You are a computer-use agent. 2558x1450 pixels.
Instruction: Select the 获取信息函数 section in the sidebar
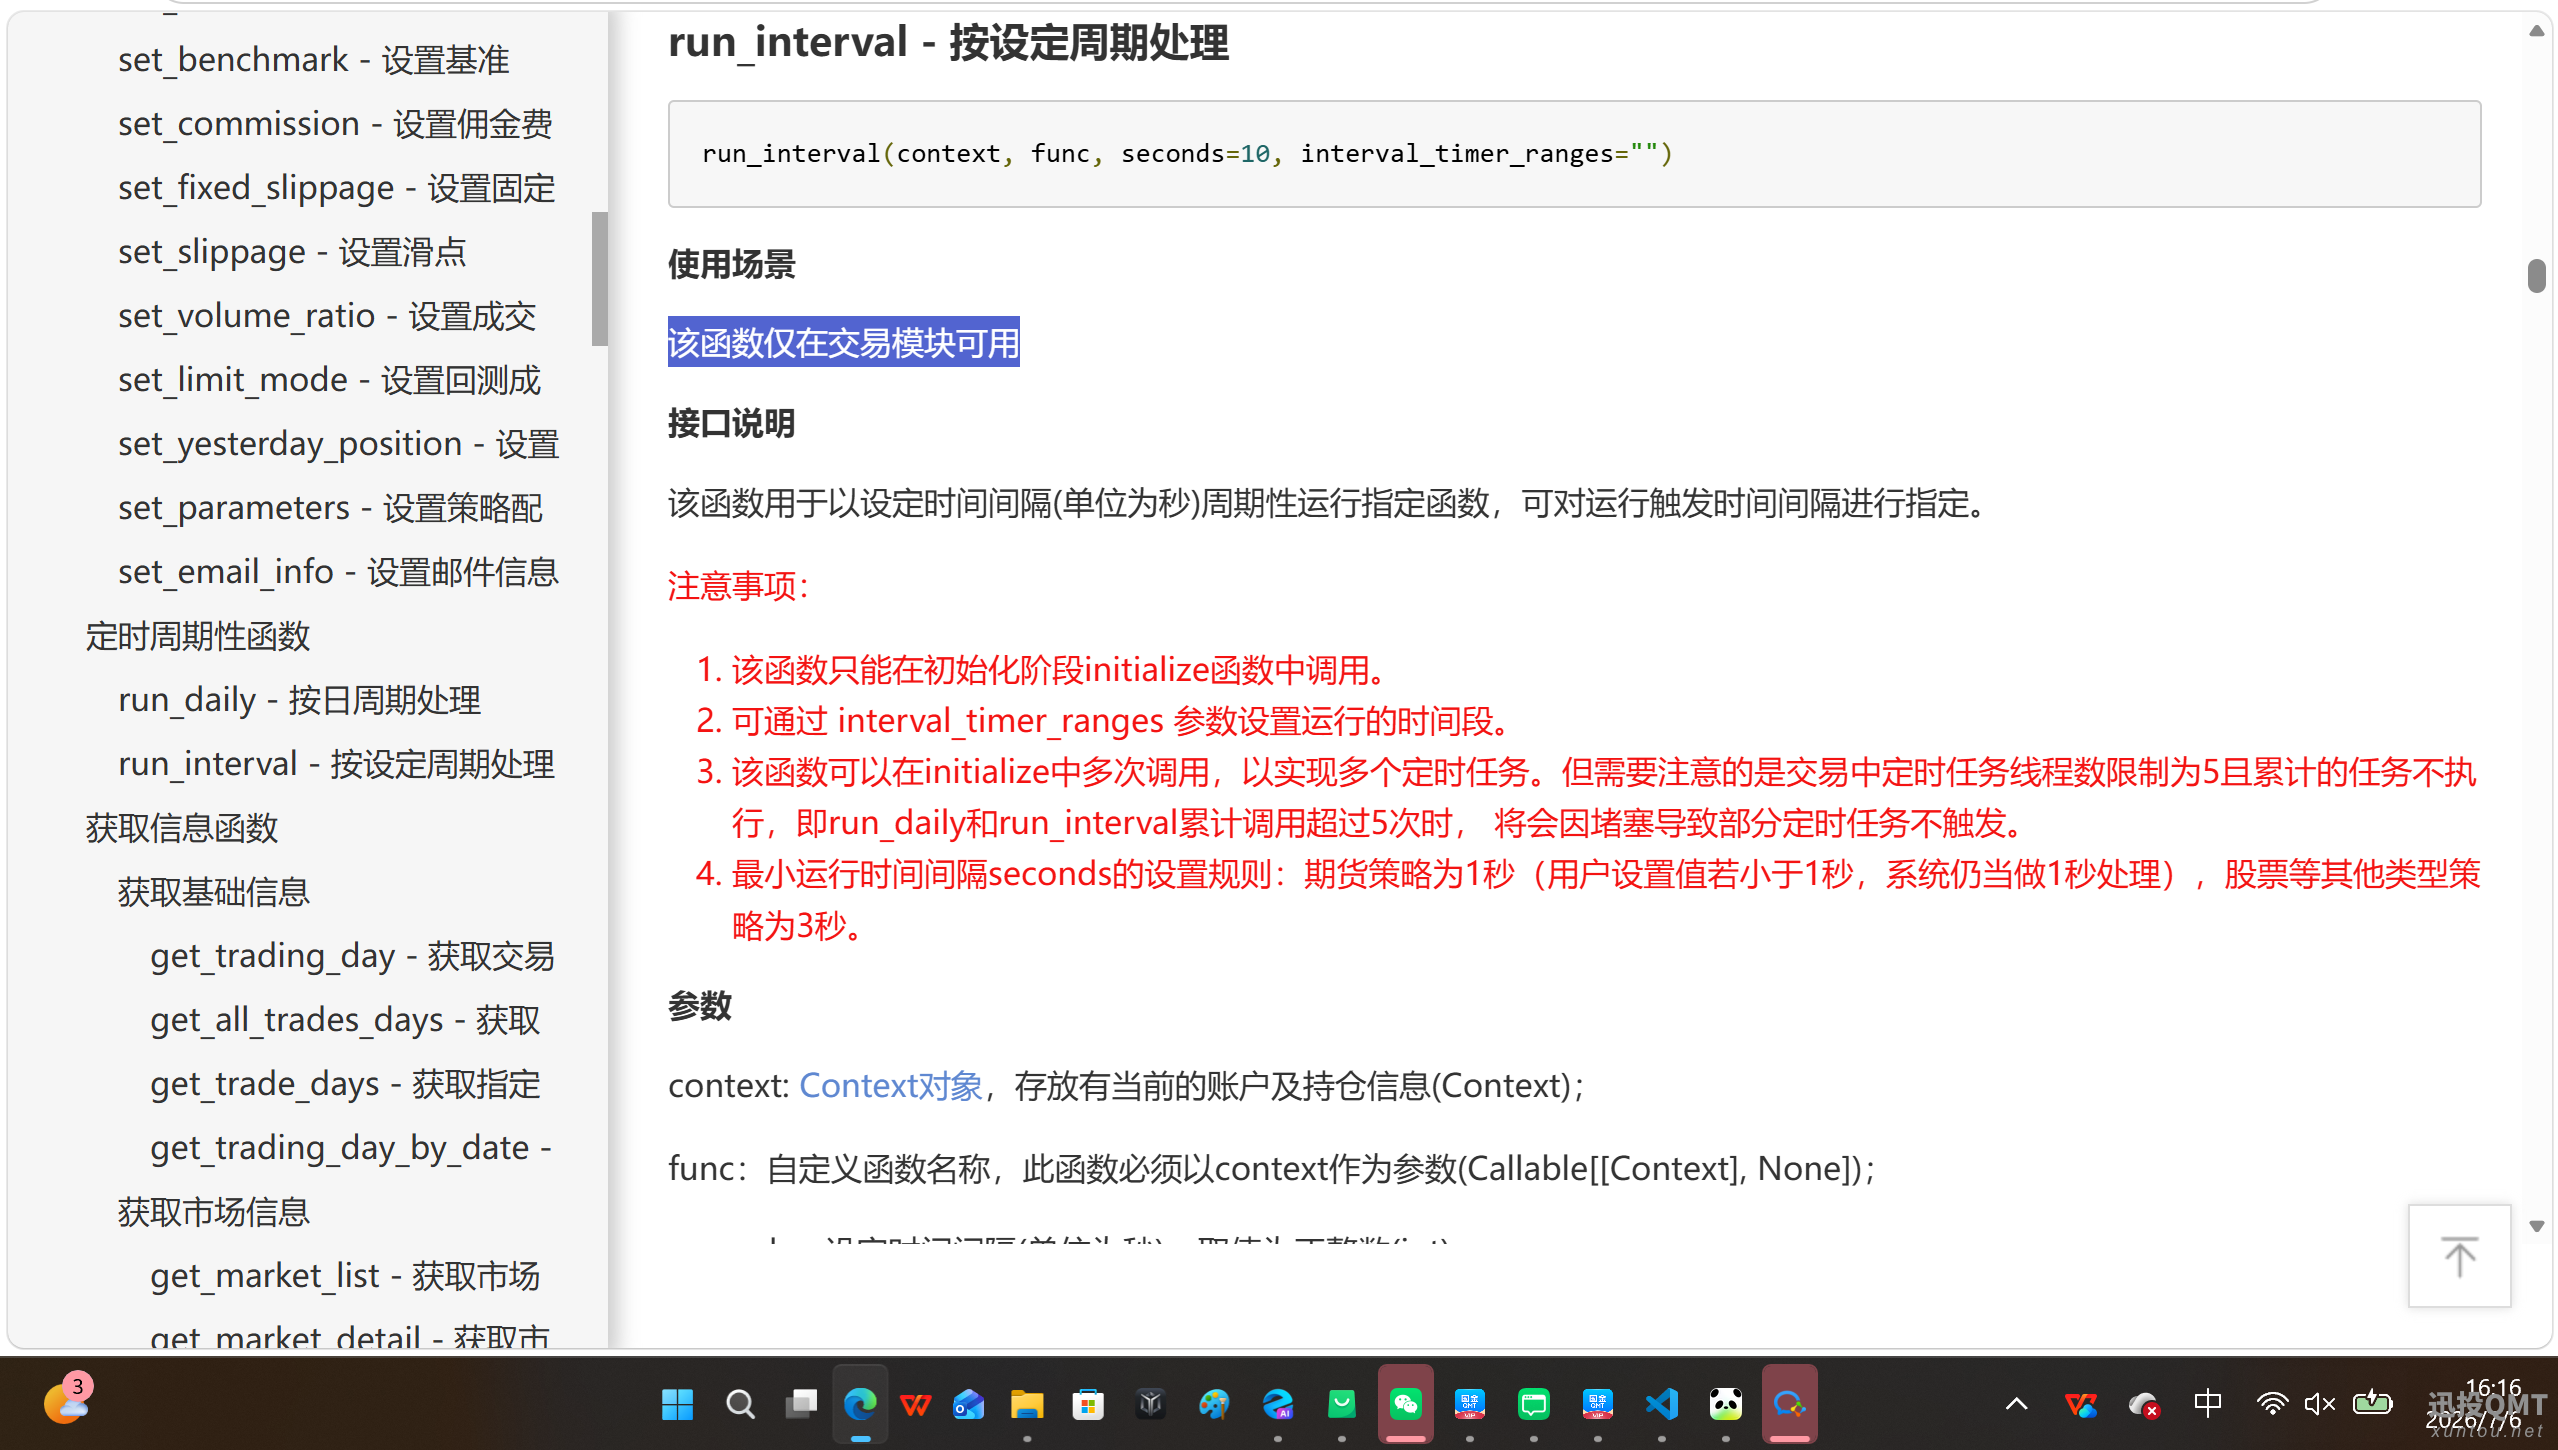182,828
